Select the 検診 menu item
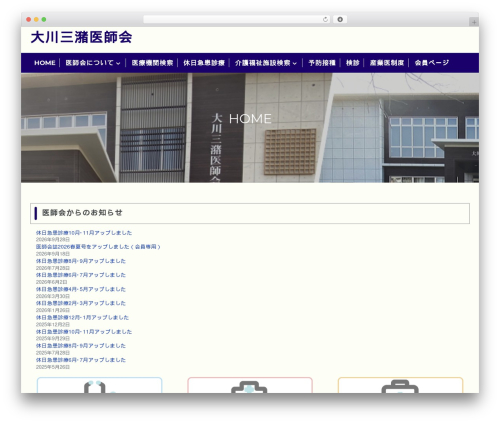Image resolution: width=500 pixels, height=423 pixels. 353,63
